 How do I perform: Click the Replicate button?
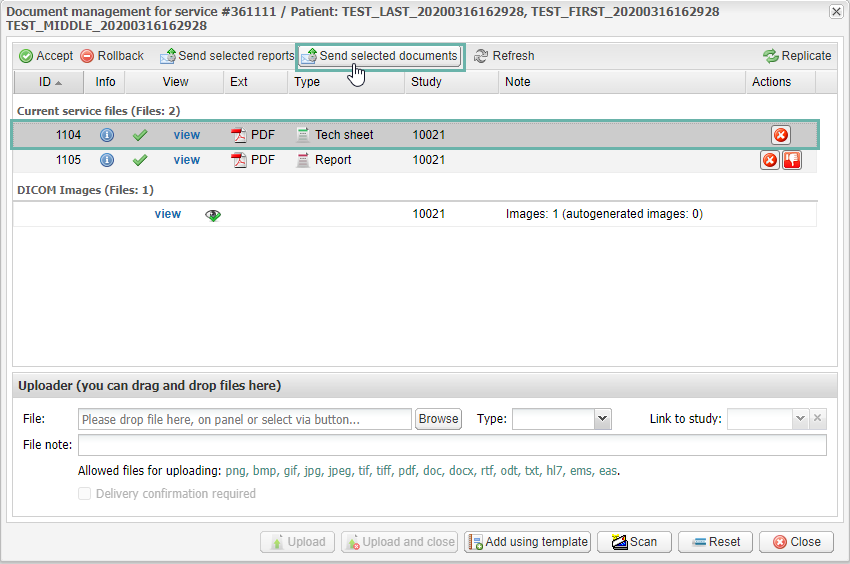tap(797, 56)
